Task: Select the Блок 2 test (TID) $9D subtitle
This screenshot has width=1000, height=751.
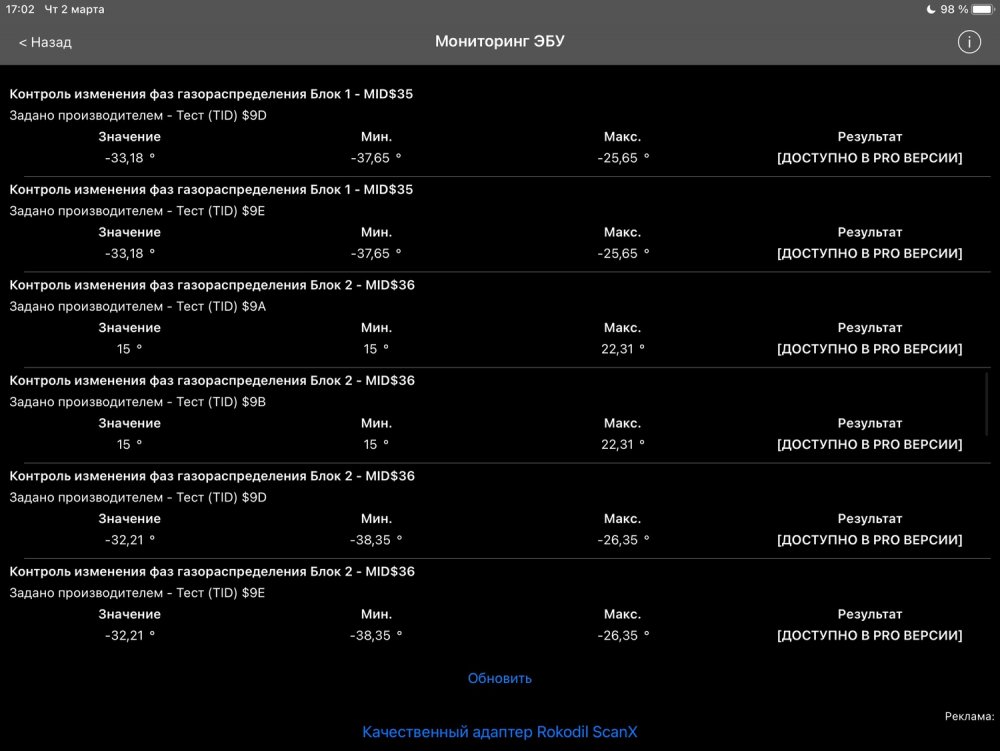Action: click(x=137, y=497)
